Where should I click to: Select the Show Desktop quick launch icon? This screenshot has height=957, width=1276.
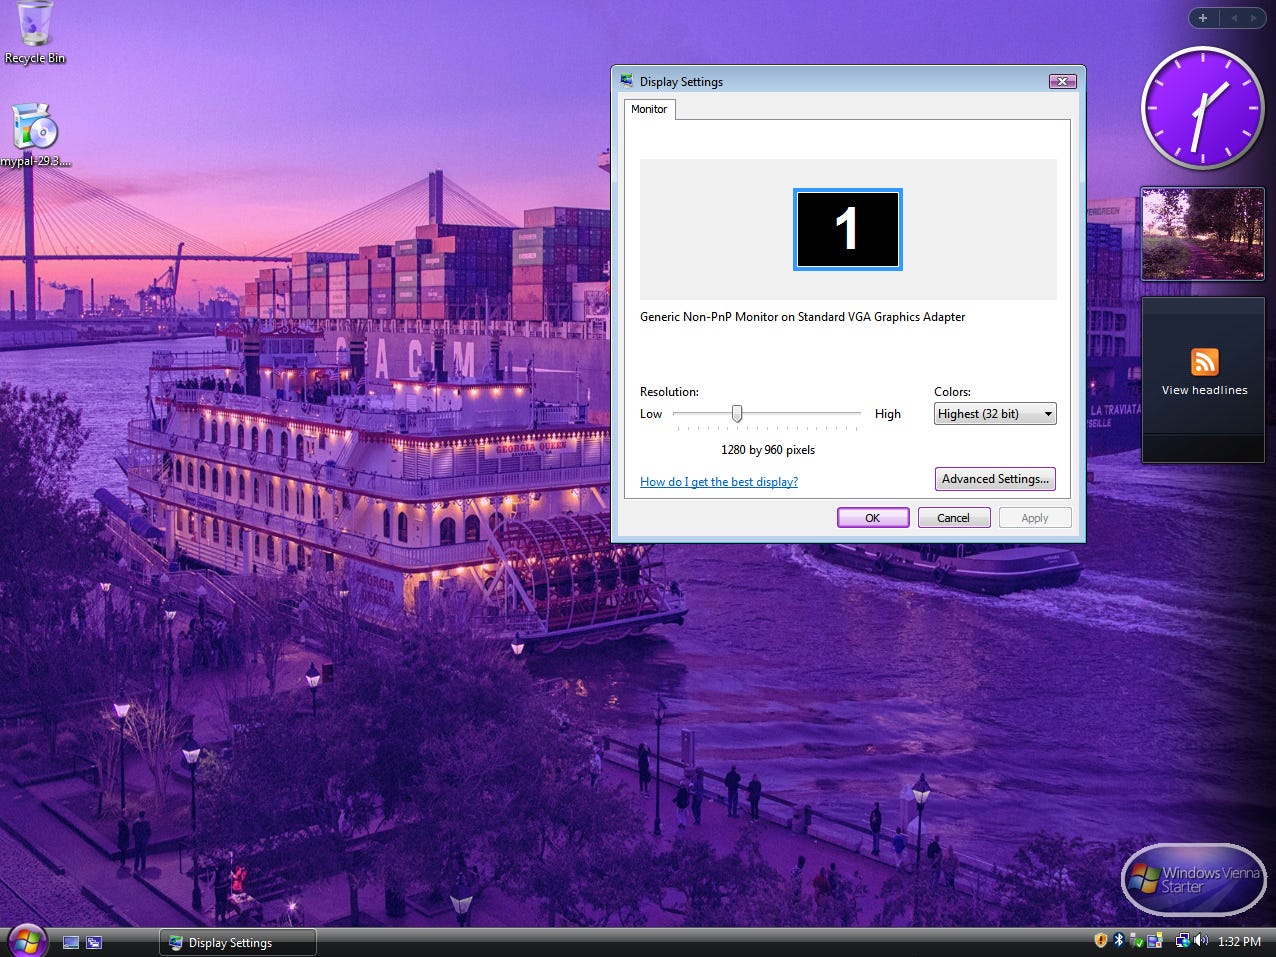[x=71, y=941]
